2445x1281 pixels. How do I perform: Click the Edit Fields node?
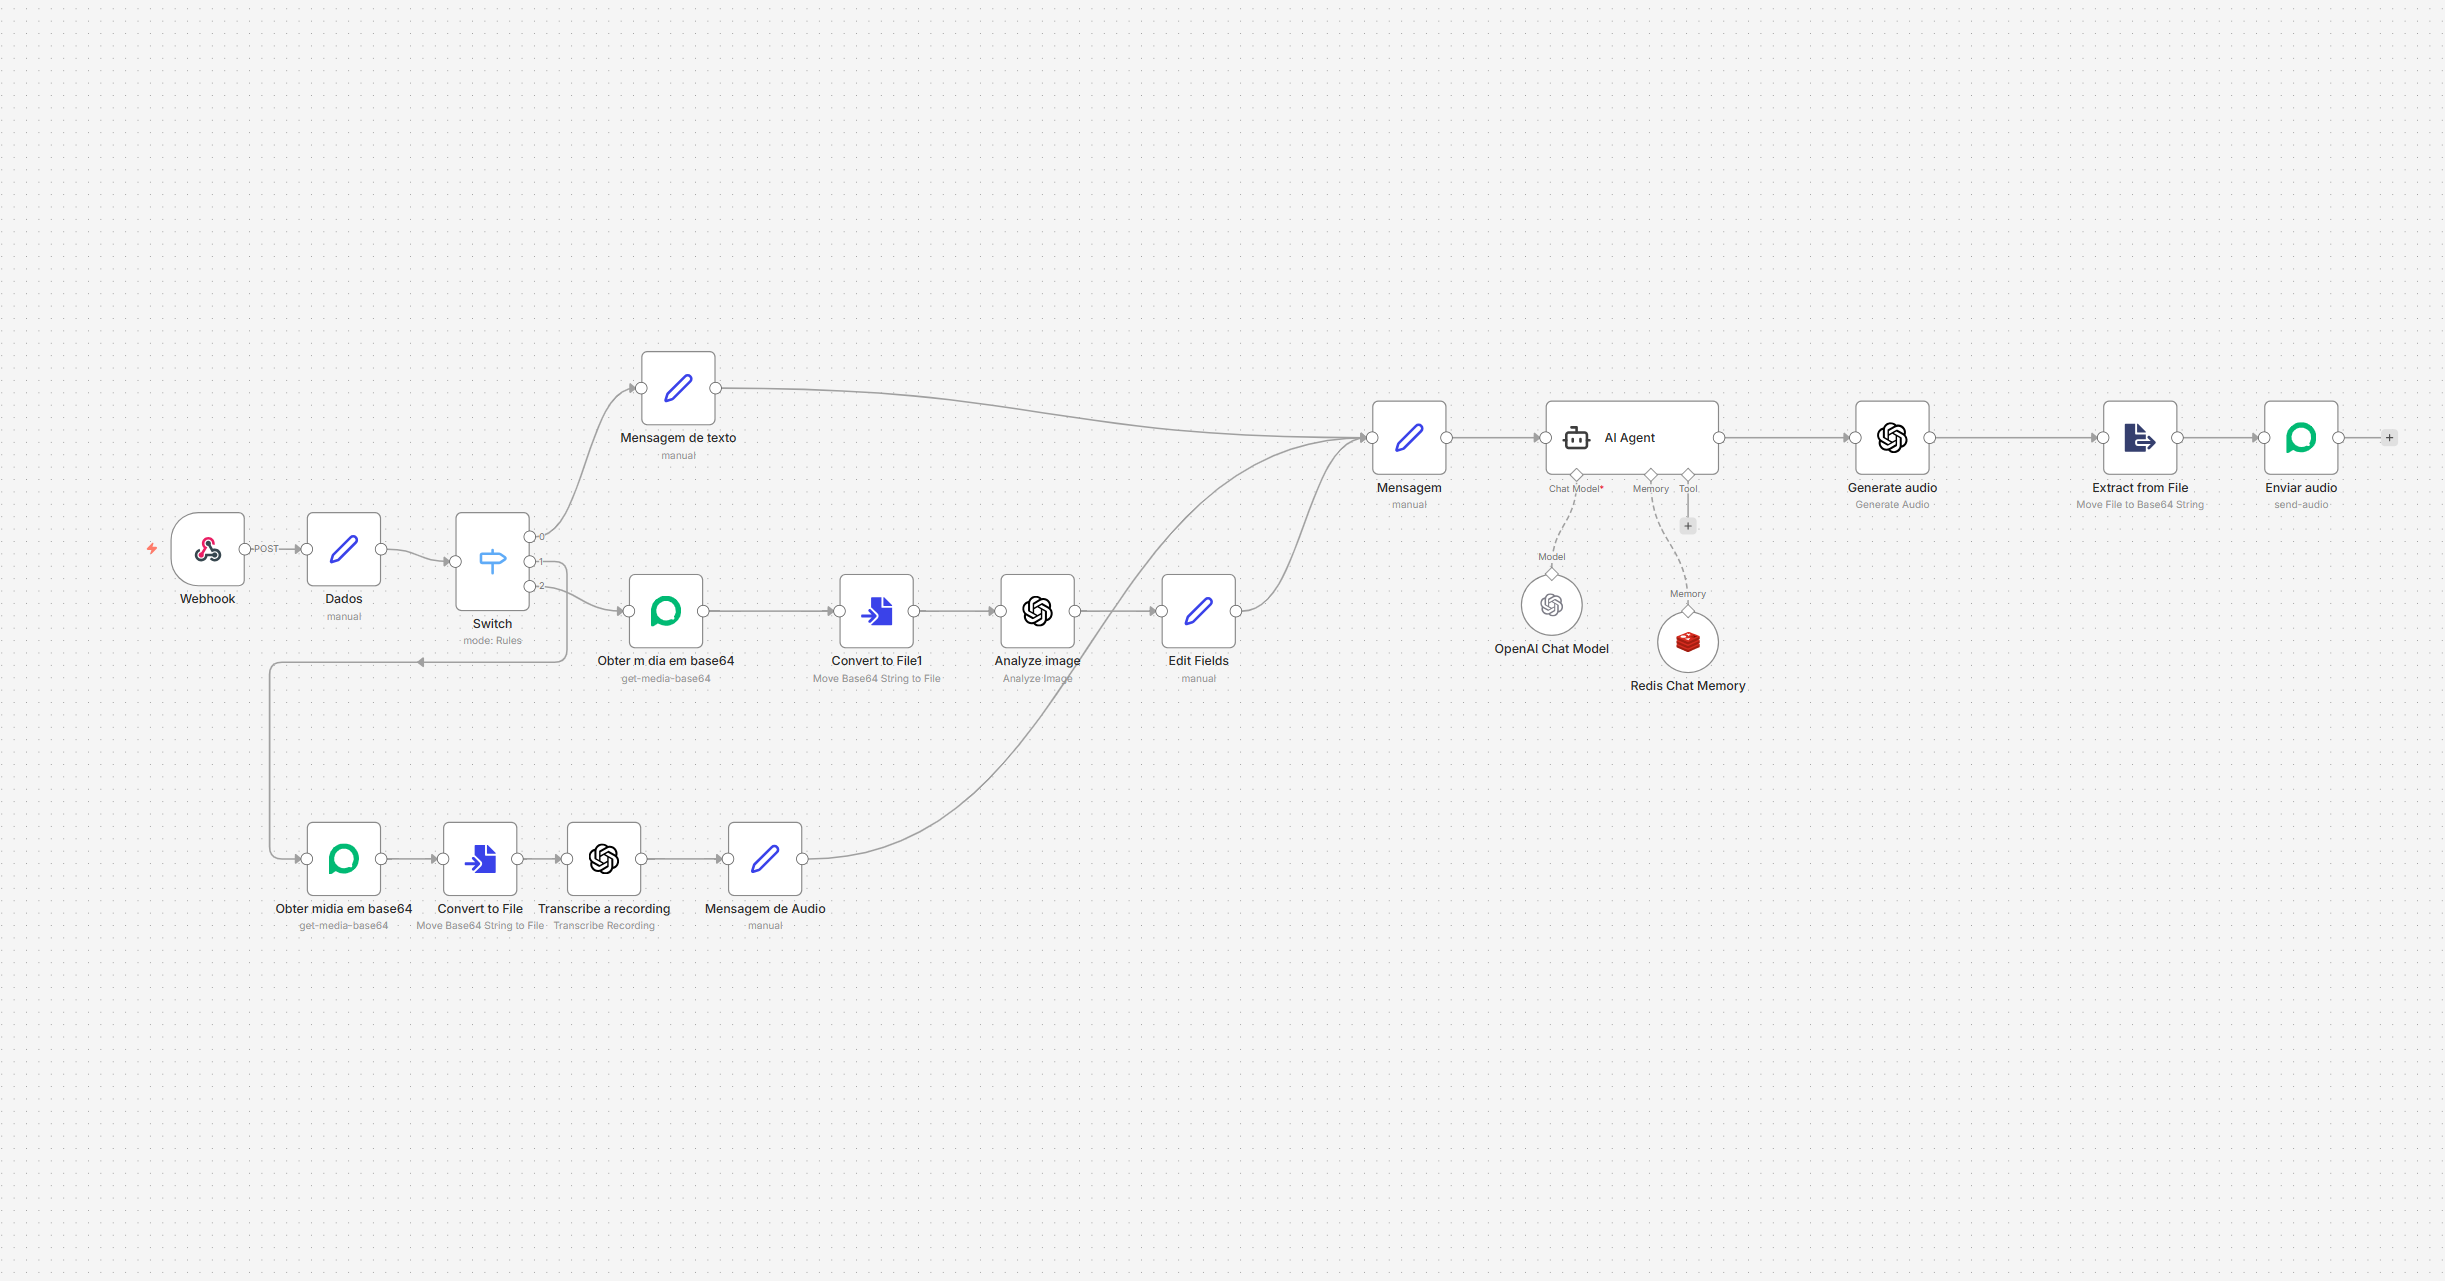pyautogui.click(x=1198, y=611)
